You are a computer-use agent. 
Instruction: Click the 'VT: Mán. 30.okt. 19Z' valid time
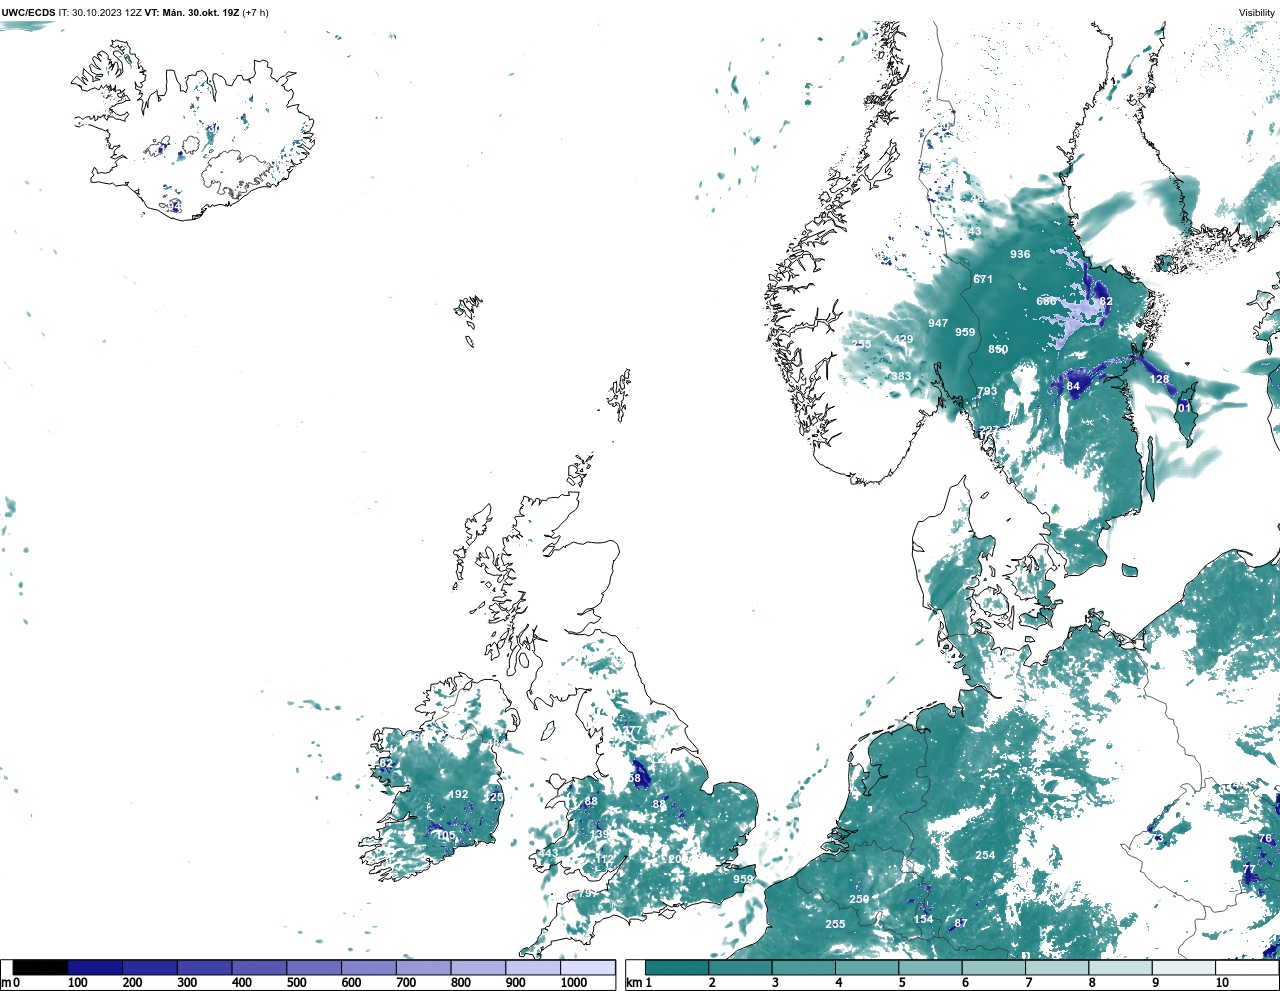coord(191,12)
